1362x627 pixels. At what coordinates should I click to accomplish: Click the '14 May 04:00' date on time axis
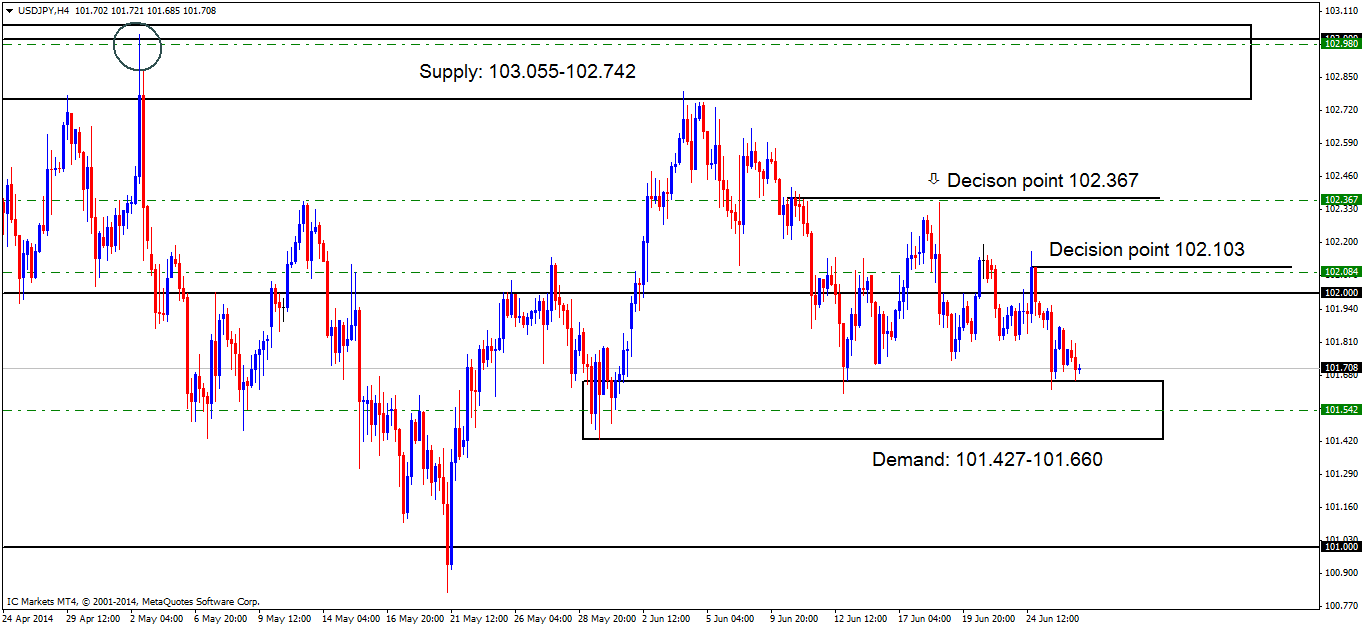pos(352,619)
